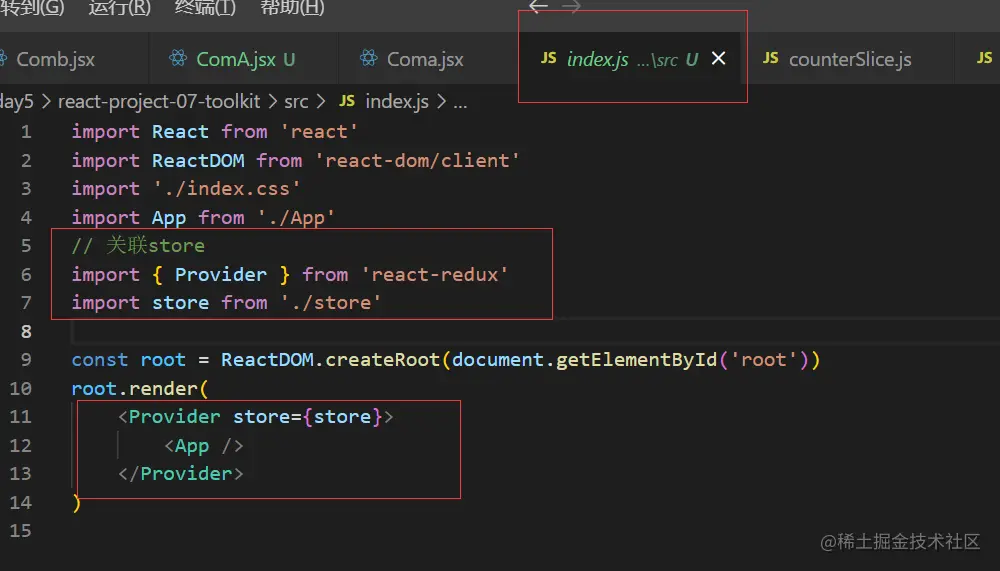Click ReactDOM identifier on line 2
1000x571 pixels.
[198, 161]
